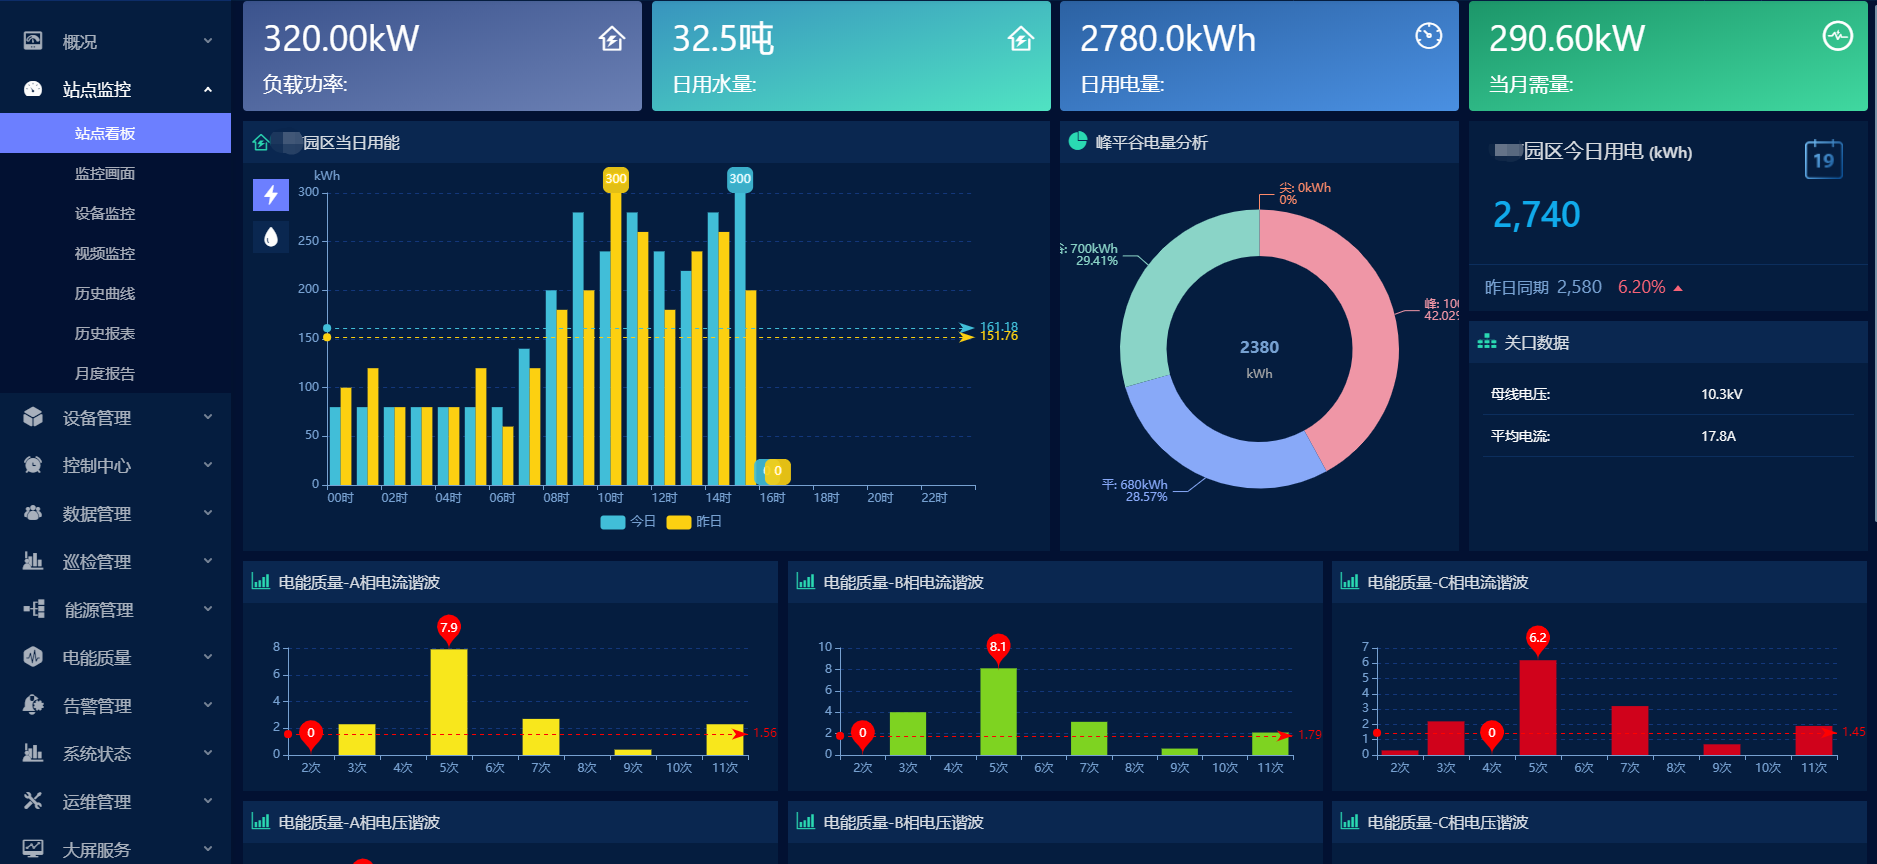Expand the 概况 menu chevron
Viewport: 1877px width, 864px height.
pos(208,41)
